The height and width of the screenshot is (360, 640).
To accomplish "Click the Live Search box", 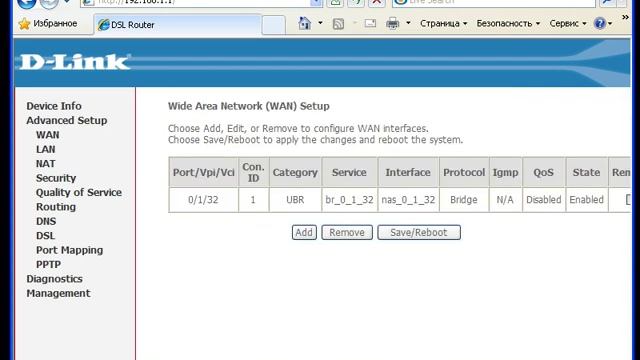I will coord(493,2).
